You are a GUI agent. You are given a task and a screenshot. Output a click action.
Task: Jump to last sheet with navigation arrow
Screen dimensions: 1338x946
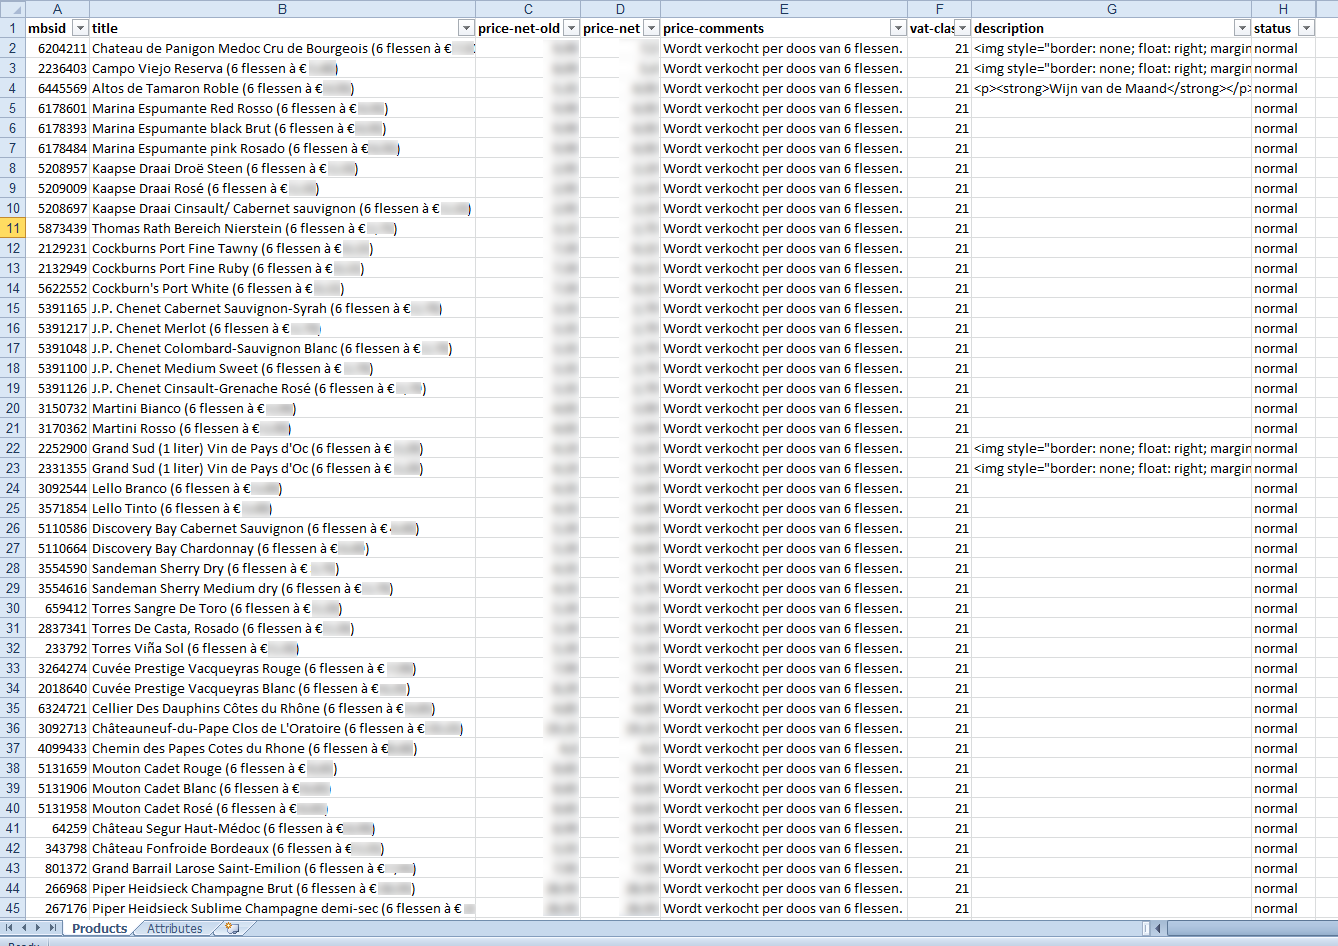(54, 928)
